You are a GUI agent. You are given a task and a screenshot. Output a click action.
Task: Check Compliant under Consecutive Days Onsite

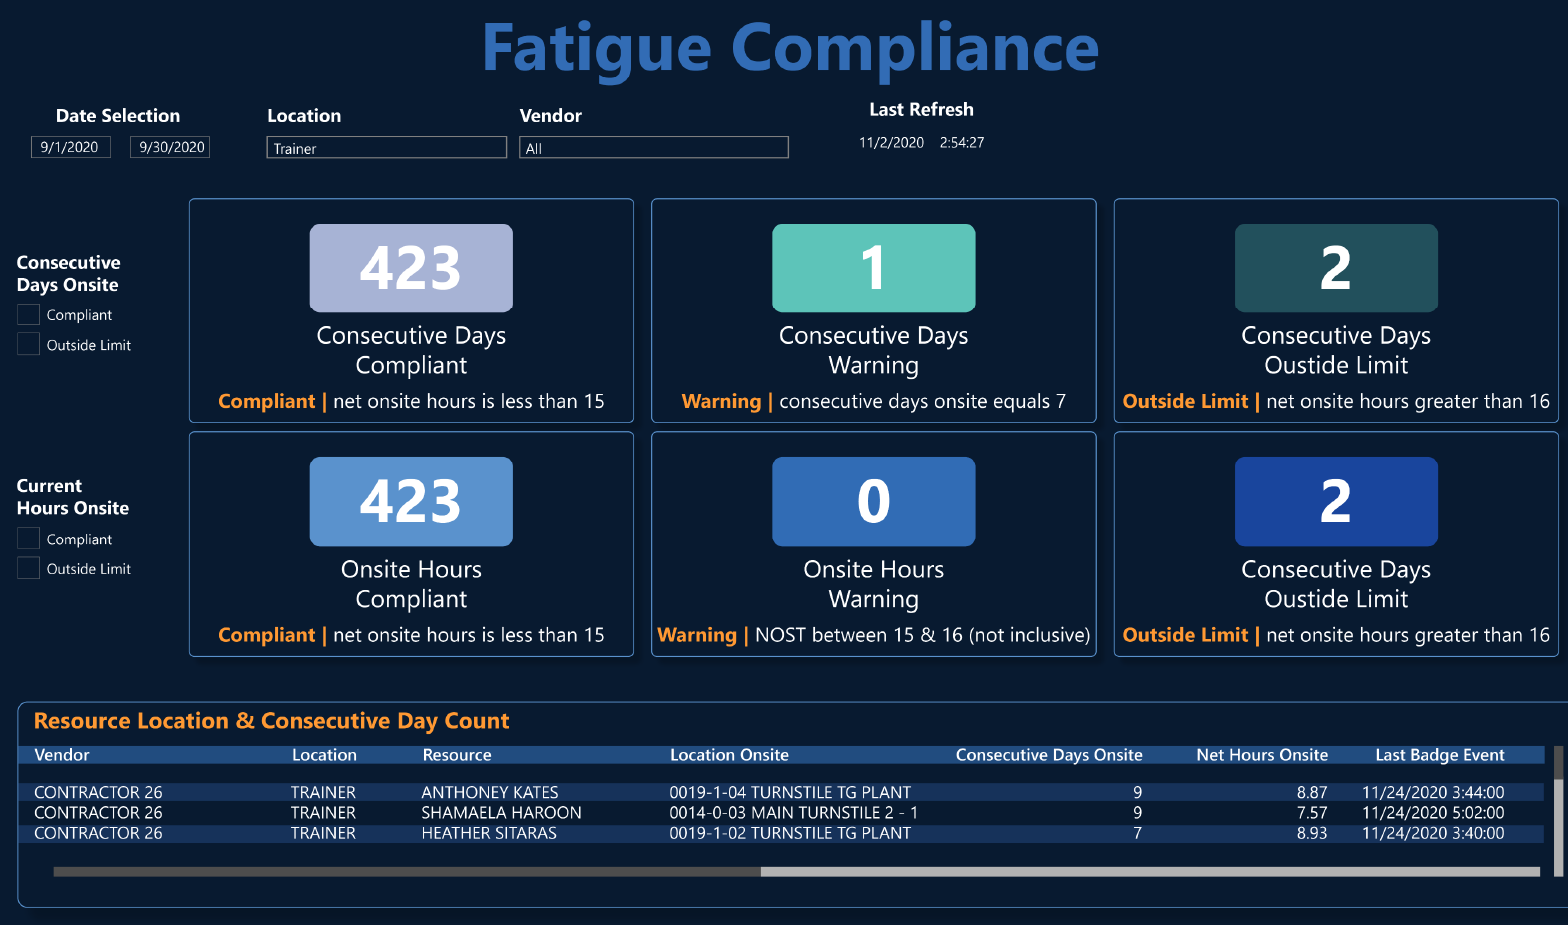click(28, 314)
